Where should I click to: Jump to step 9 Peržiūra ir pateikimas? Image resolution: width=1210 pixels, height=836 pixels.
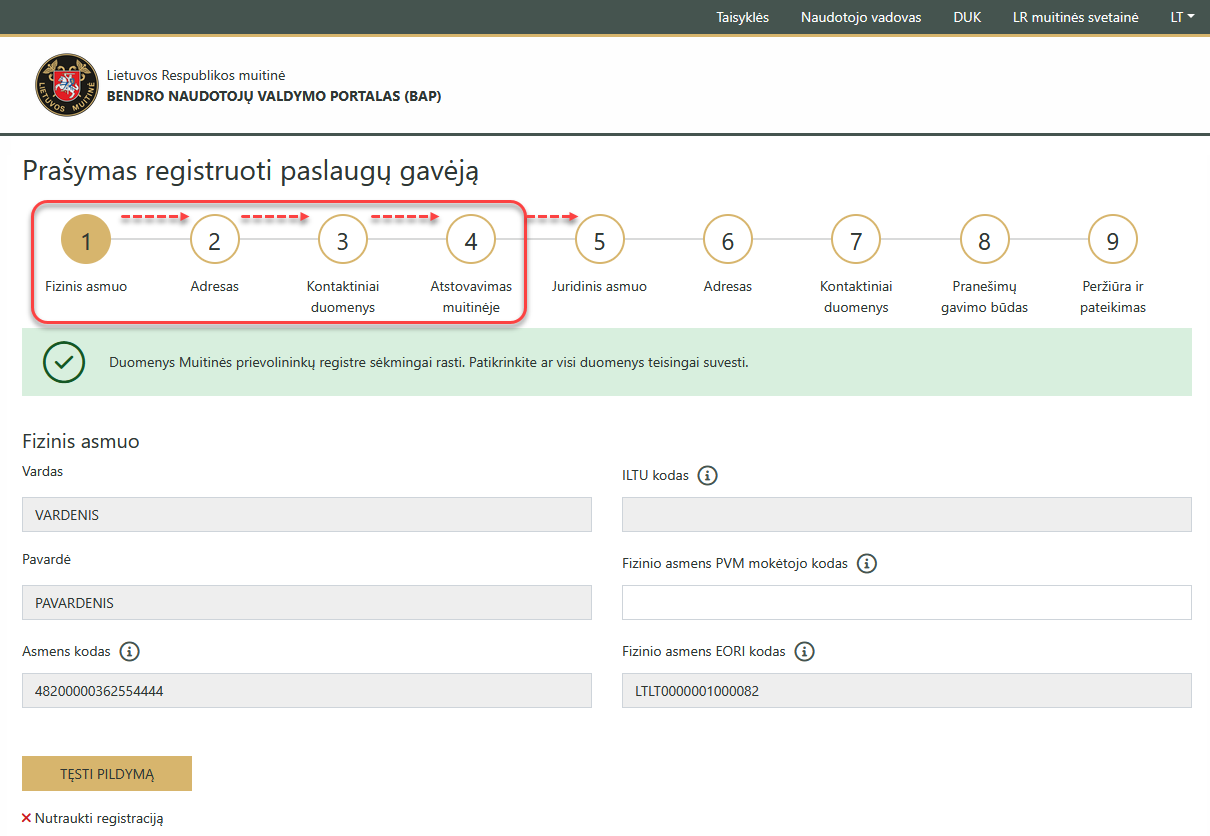click(1112, 239)
